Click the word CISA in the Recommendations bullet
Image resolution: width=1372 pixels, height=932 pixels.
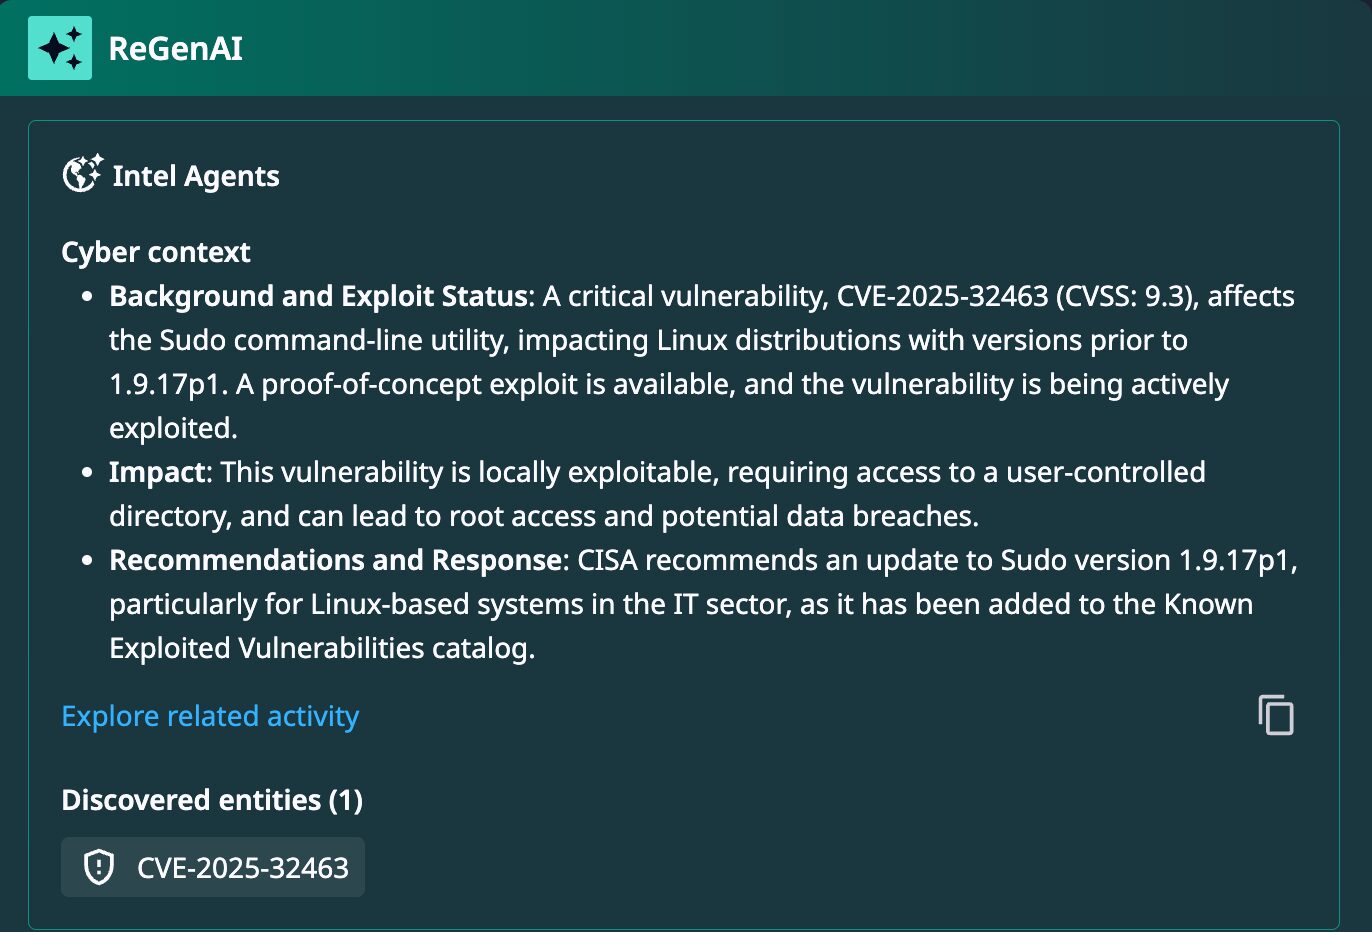tap(607, 560)
